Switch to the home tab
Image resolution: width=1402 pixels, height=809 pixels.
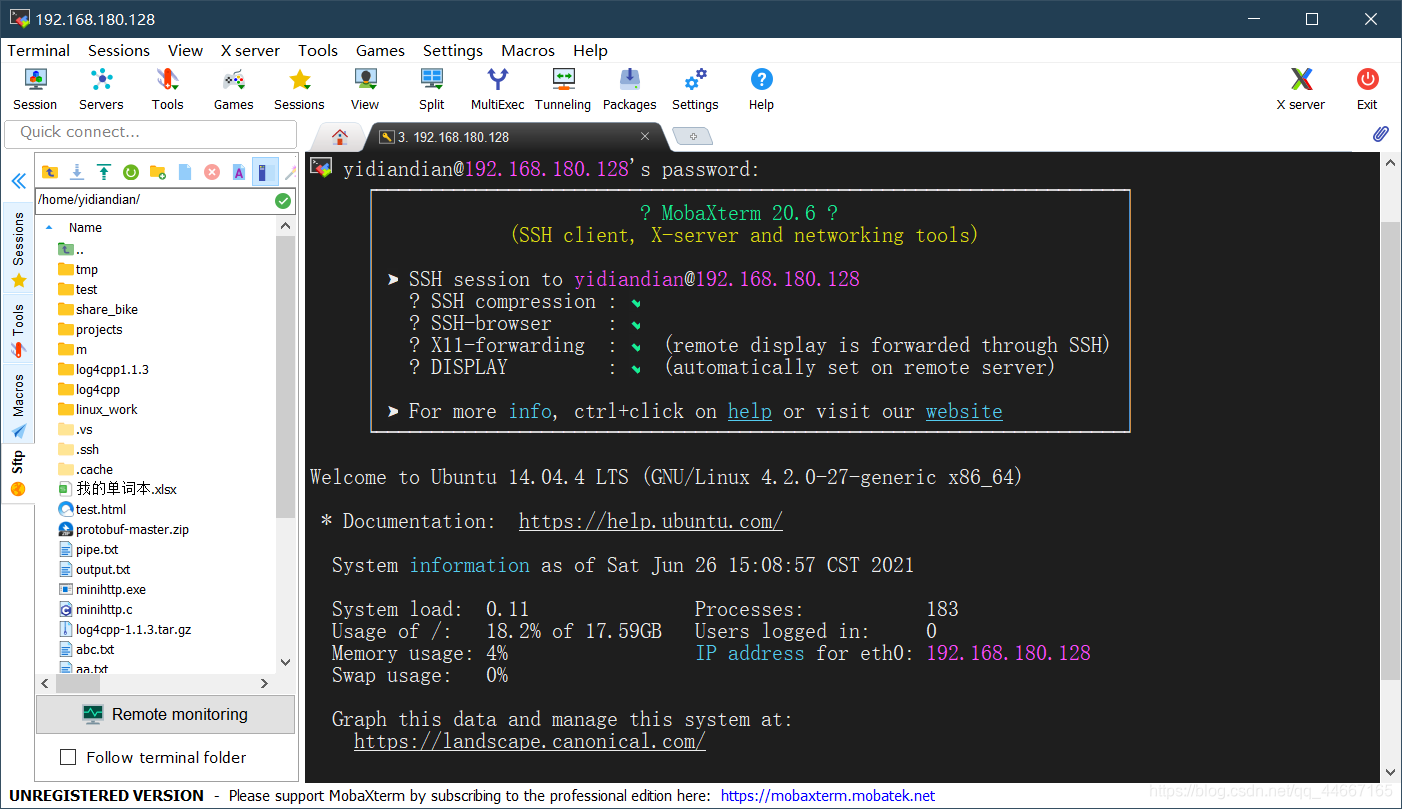point(340,137)
